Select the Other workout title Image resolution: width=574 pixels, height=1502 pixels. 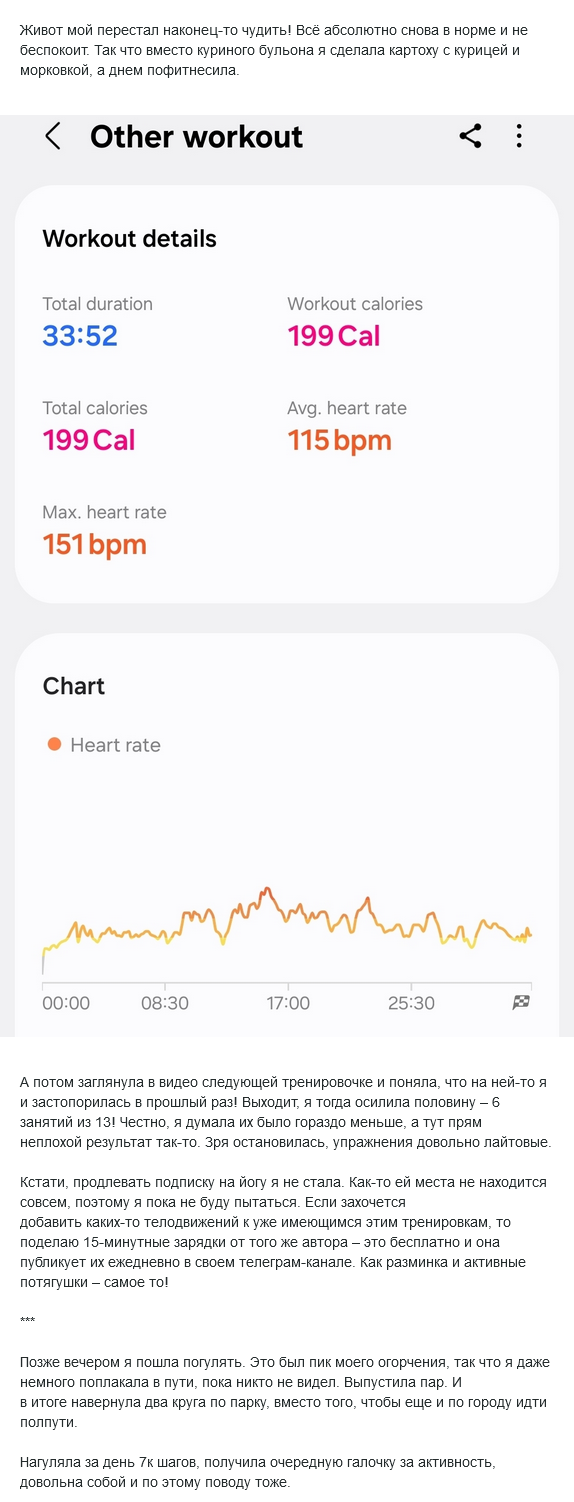click(x=196, y=137)
